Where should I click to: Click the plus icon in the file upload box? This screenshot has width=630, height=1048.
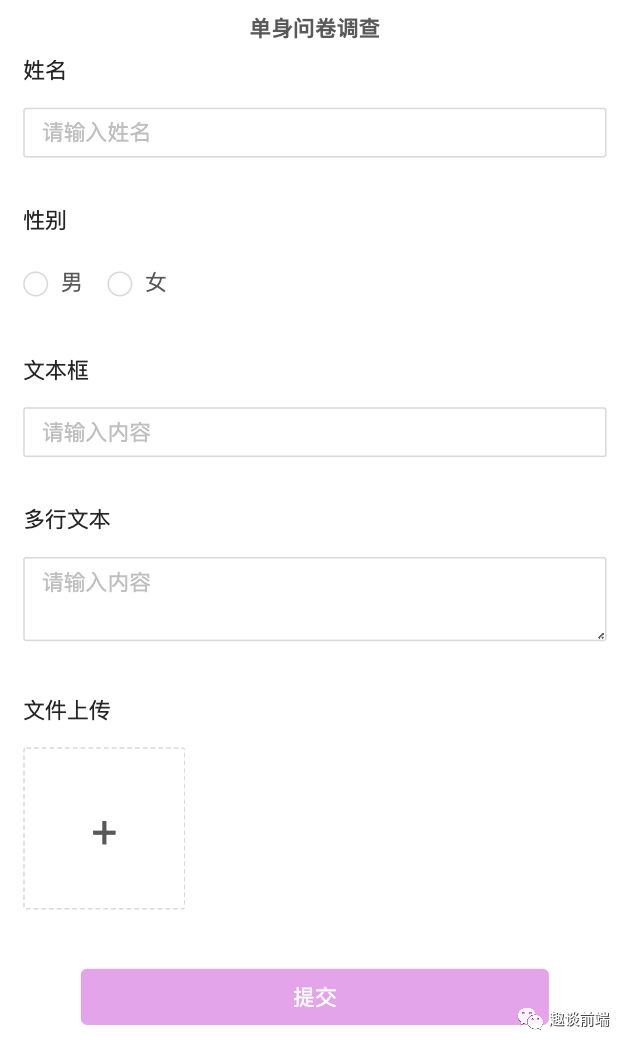pyautogui.click(x=104, y=831)
